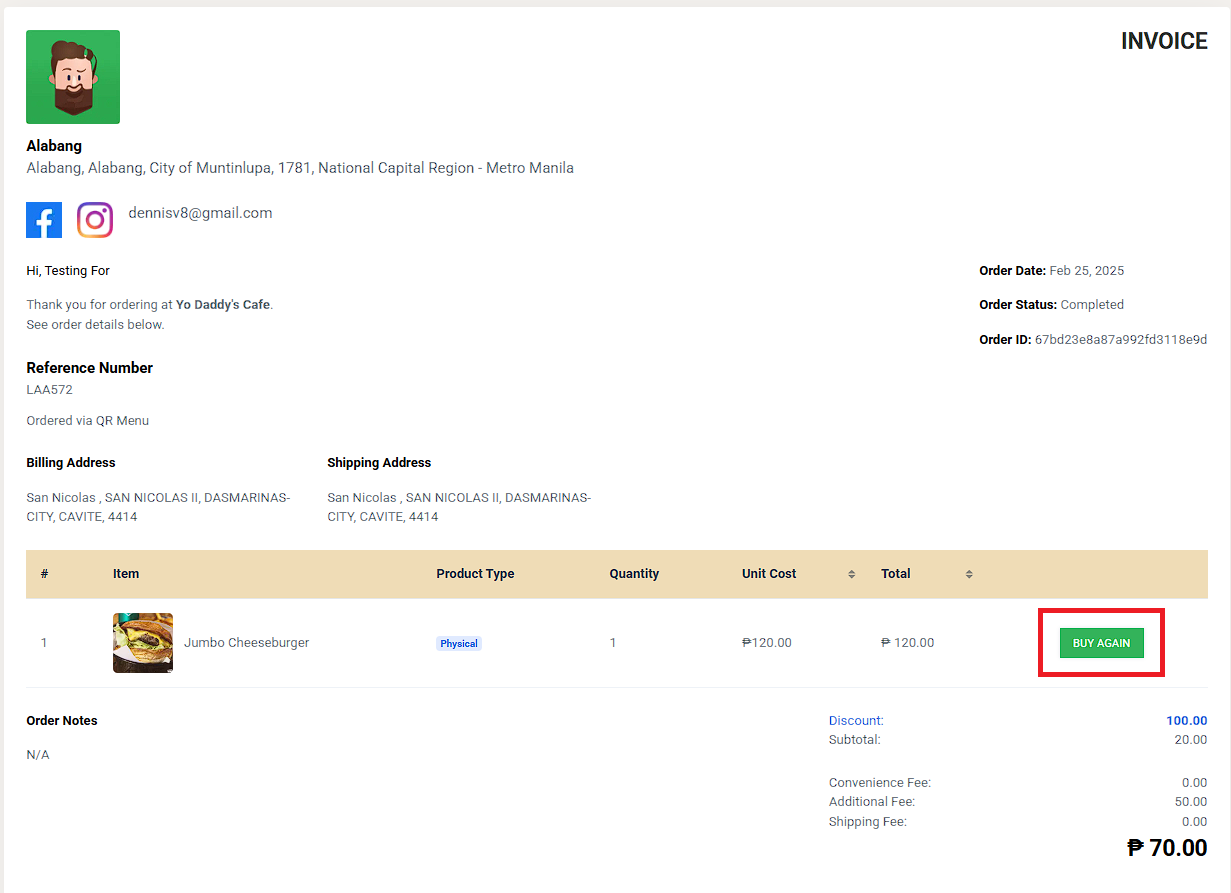Click the dennisv8@gmail.com email
The height and width of the screenshot is (893, 1231).
[x=200, y=213]
